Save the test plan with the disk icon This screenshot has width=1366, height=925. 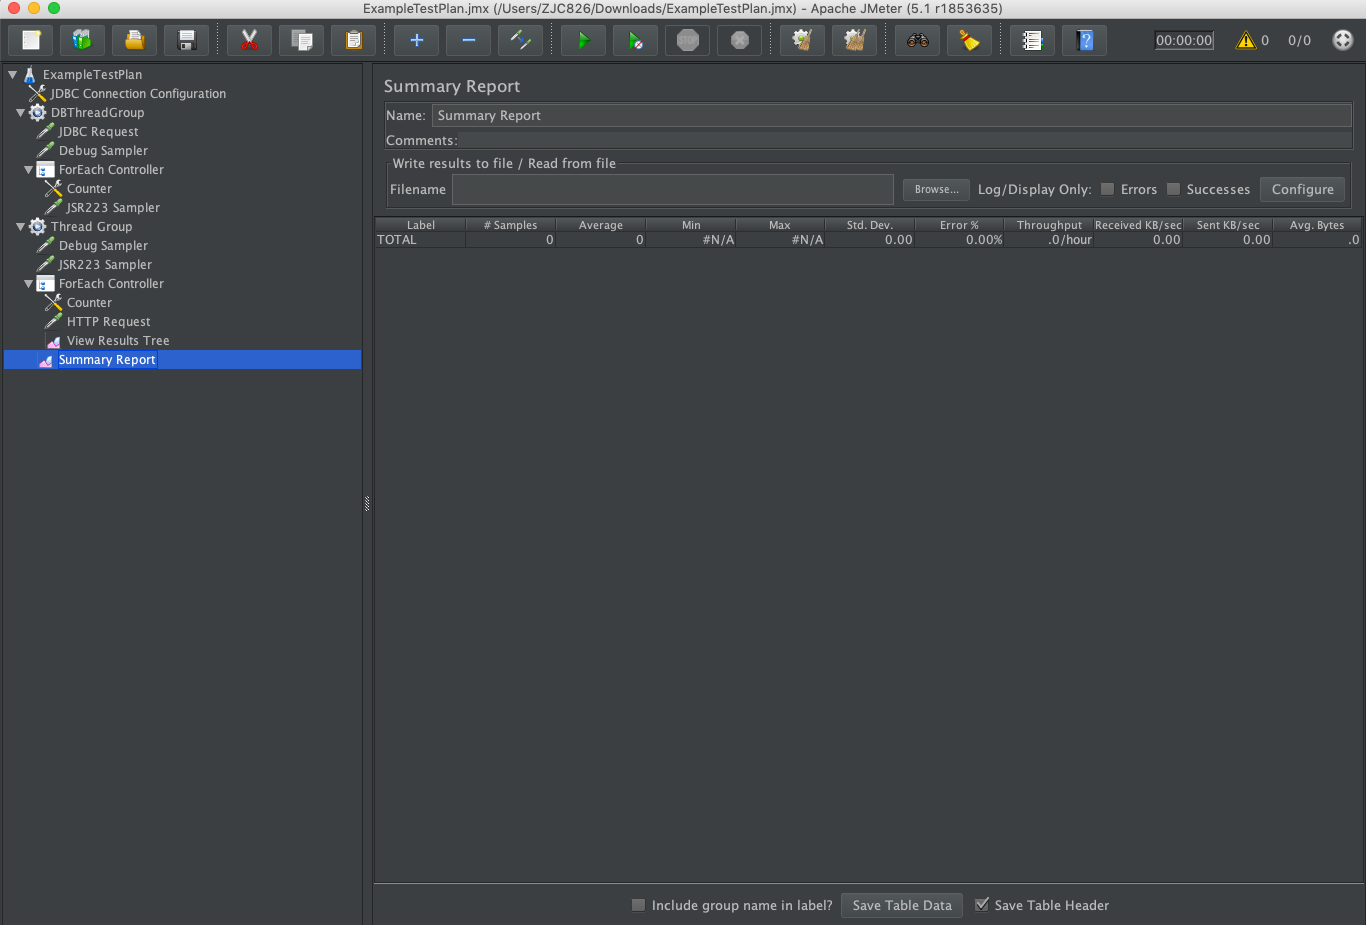pos(186,40)
